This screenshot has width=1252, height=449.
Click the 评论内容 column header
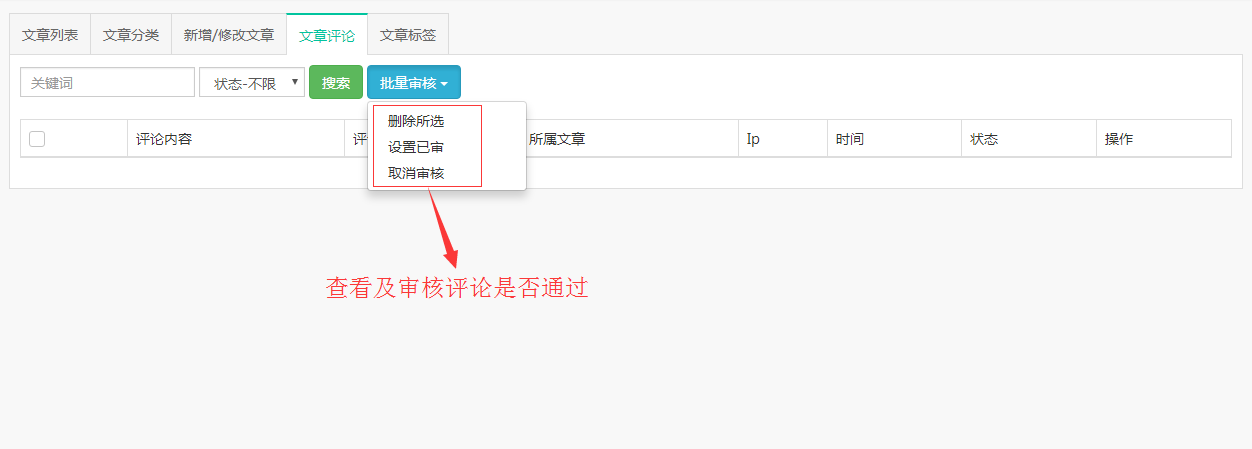pyautogui.click(x=164, y=139)
